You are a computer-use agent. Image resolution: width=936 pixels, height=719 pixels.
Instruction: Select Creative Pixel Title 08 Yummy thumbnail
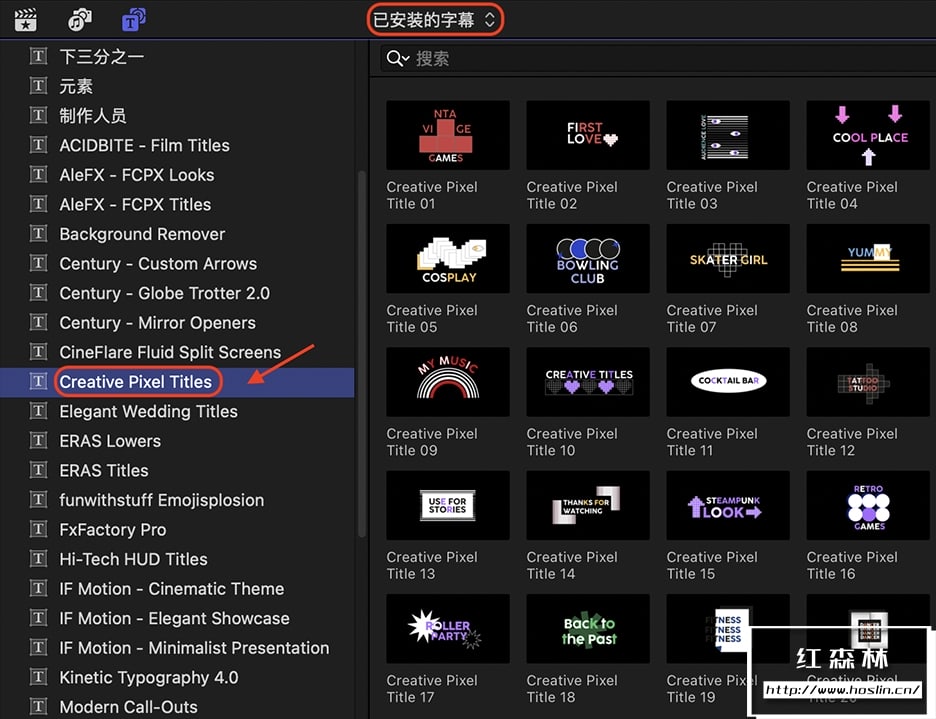(868, 259)
